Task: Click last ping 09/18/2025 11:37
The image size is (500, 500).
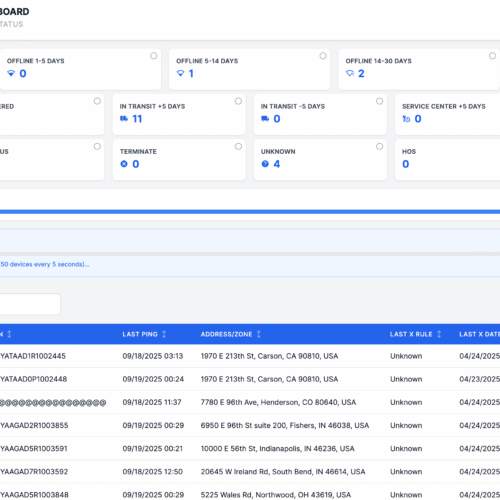Action: [x=152, y=402]
